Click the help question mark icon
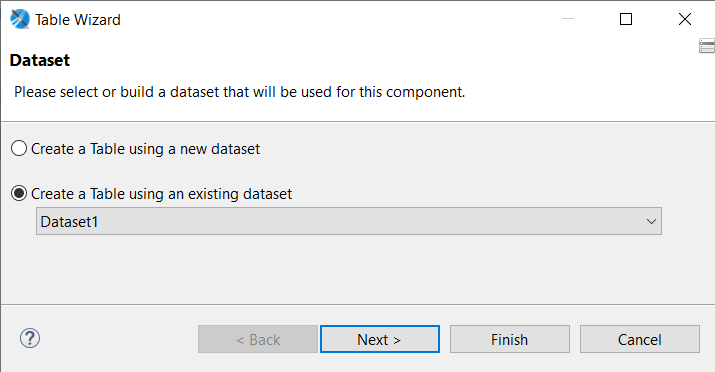The height and width of the screenshot is (372, 715). 30,338
